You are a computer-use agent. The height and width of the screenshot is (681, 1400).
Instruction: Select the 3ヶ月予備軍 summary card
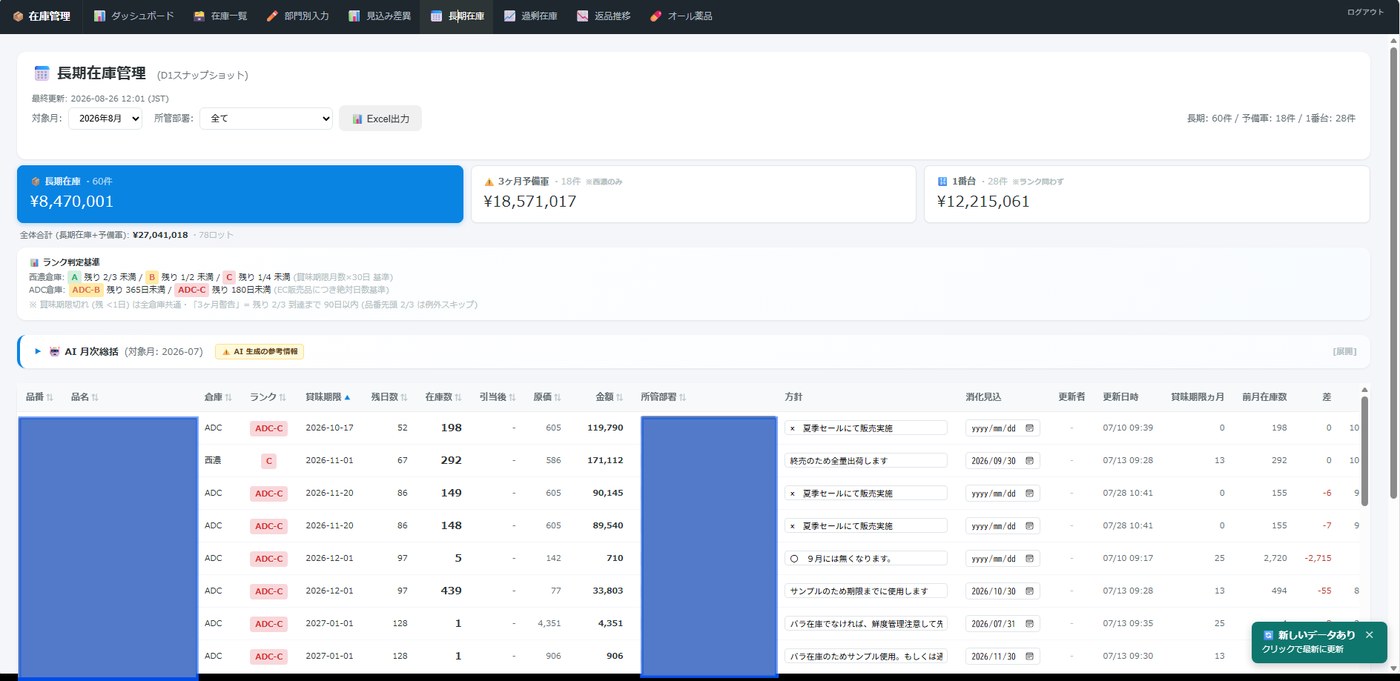tap(693, 194)
